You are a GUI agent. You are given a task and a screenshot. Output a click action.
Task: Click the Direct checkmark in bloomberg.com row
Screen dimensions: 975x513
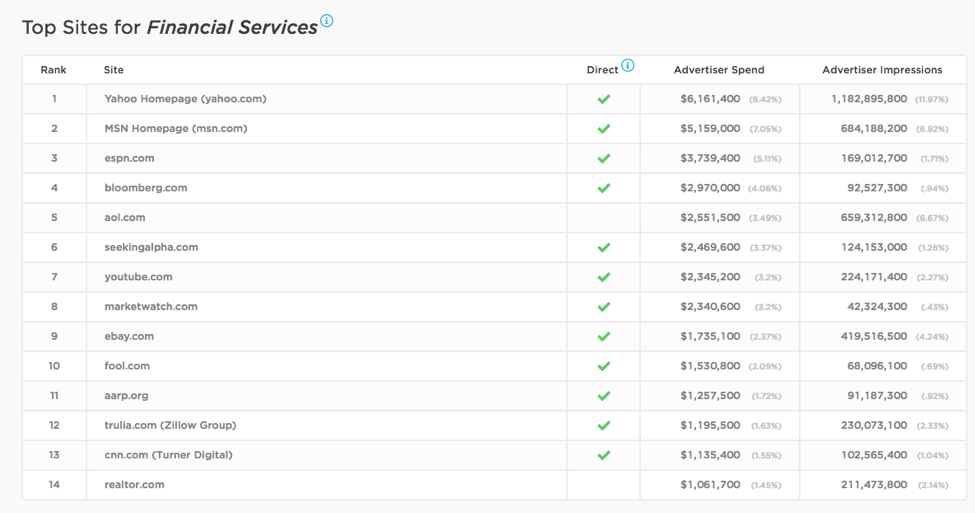(x=603, y=188)
